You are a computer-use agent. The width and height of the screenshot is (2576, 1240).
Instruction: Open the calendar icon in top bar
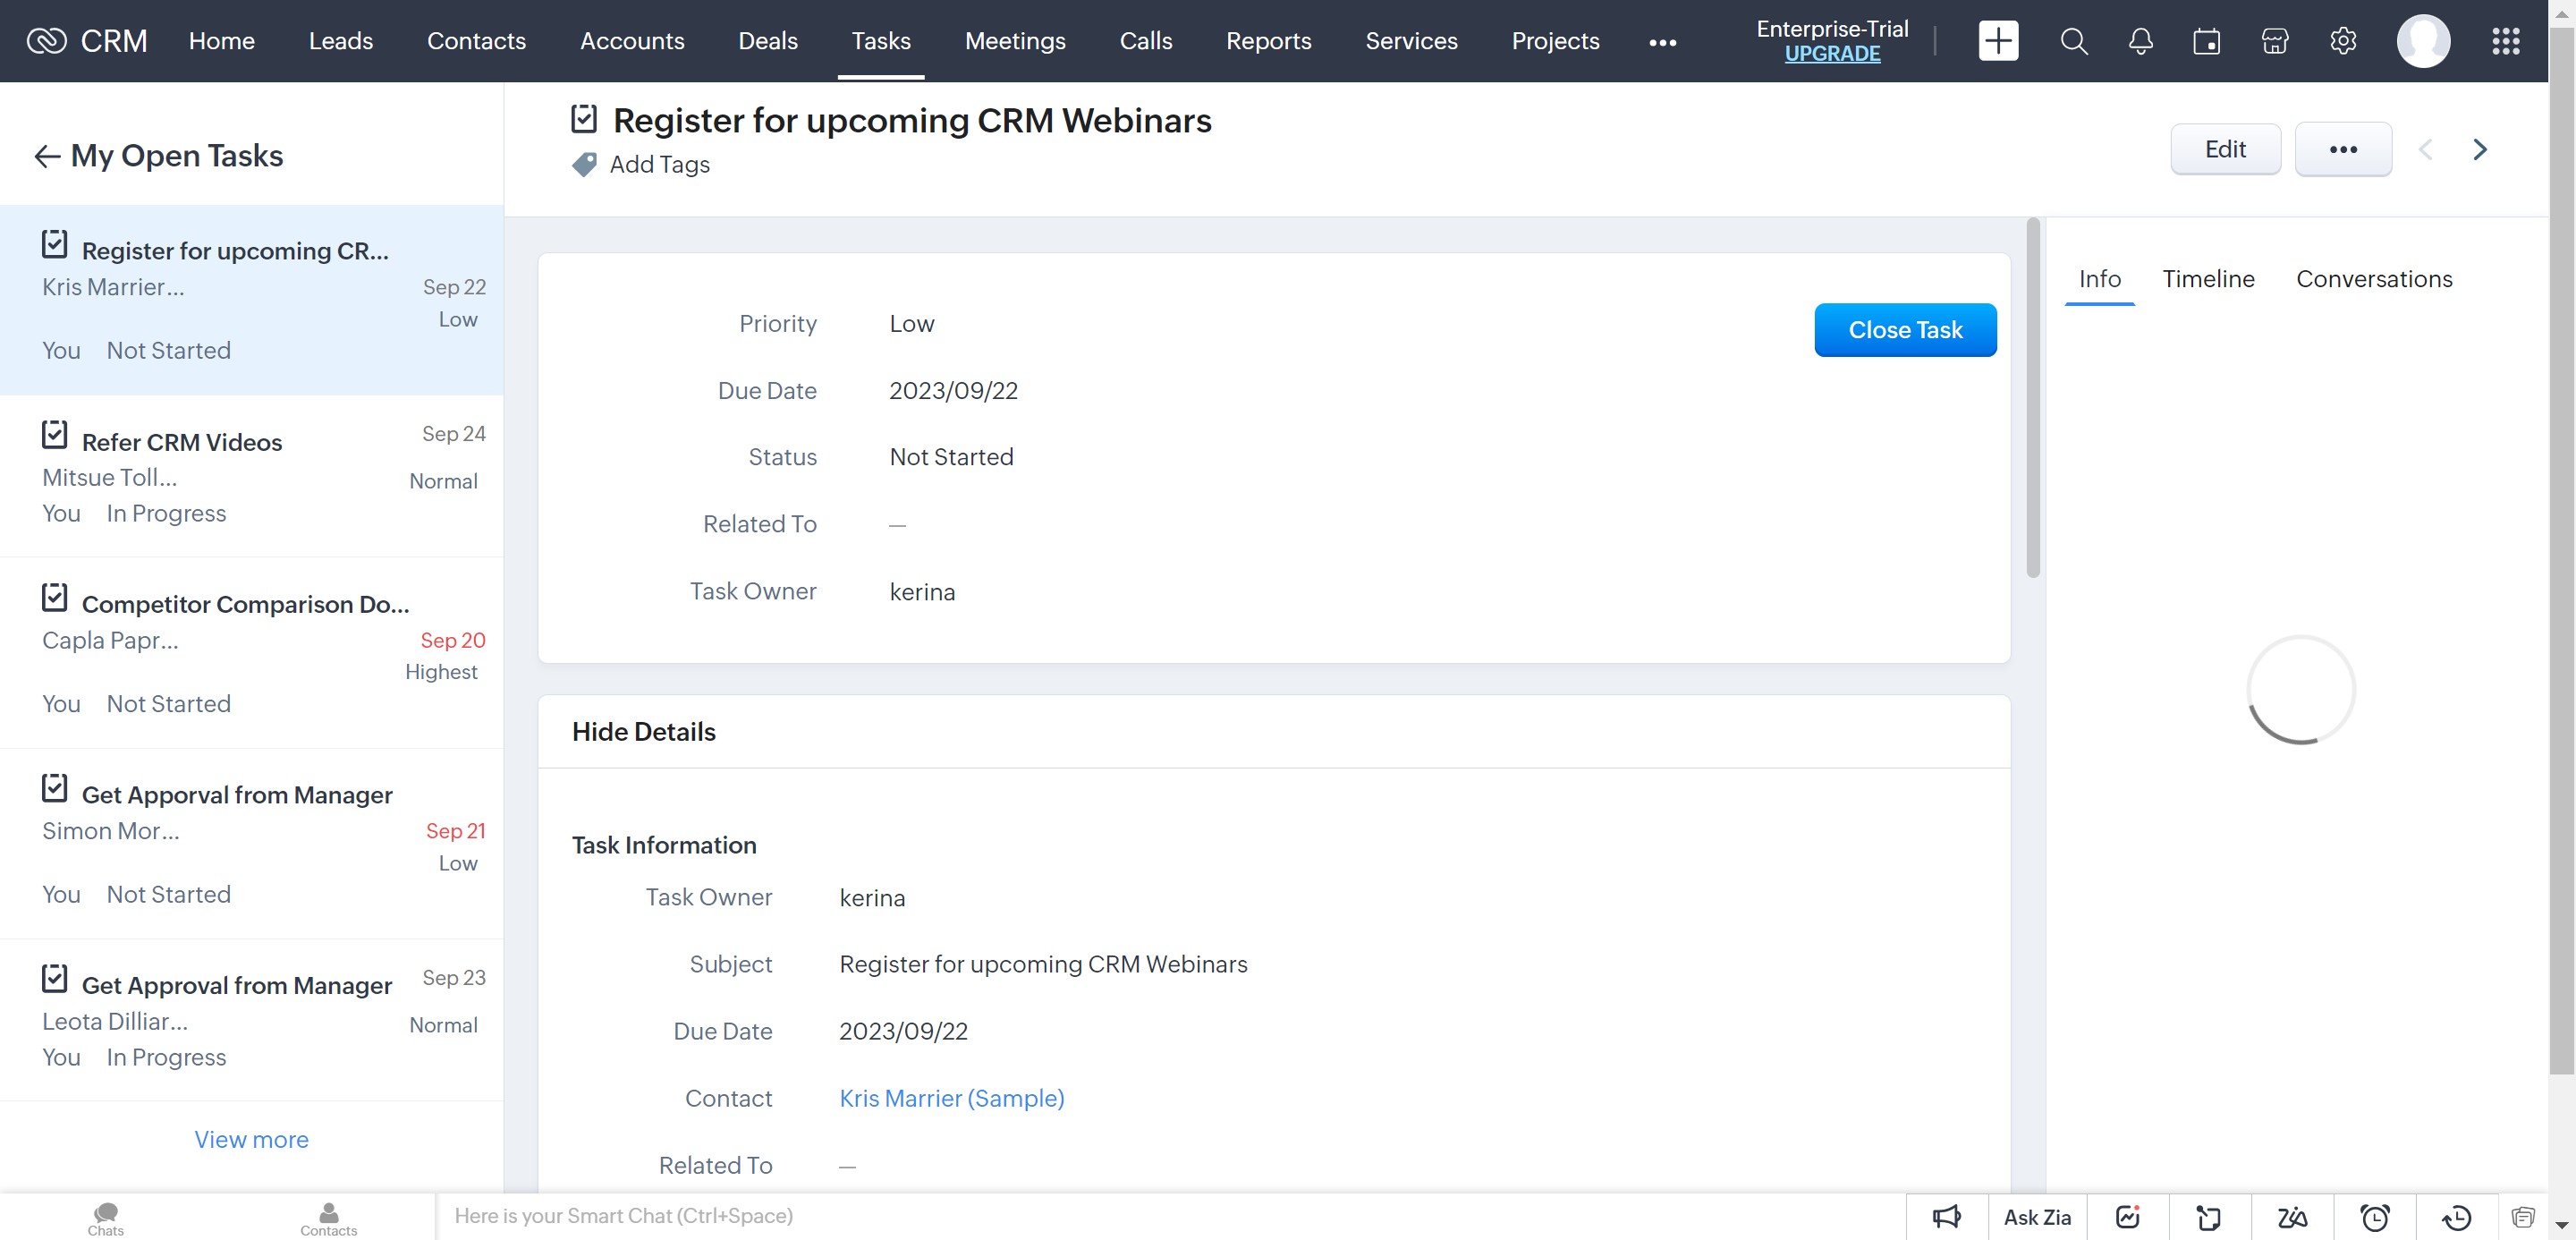click(2206, 41)
